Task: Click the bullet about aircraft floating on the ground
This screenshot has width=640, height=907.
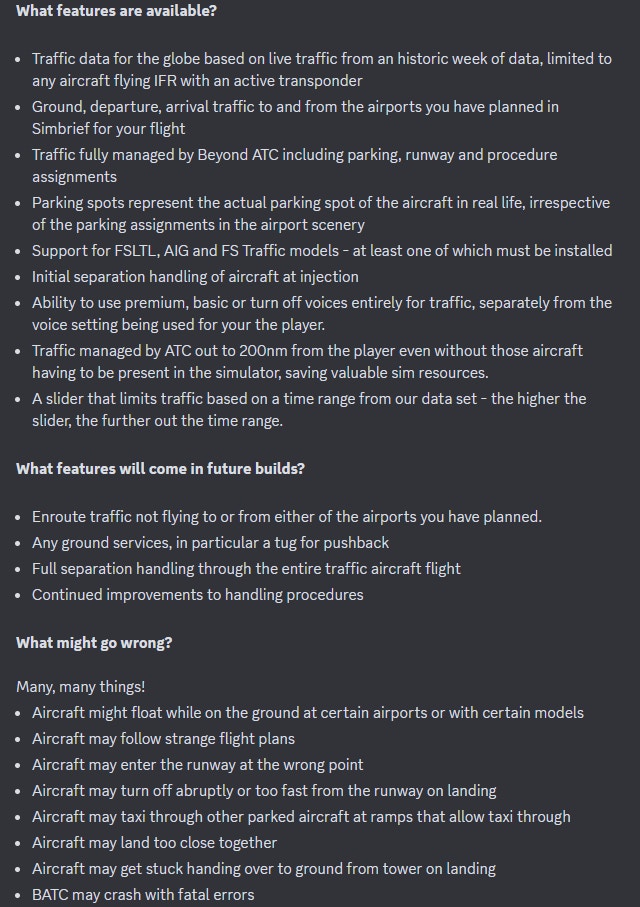Action: [307, 713]
